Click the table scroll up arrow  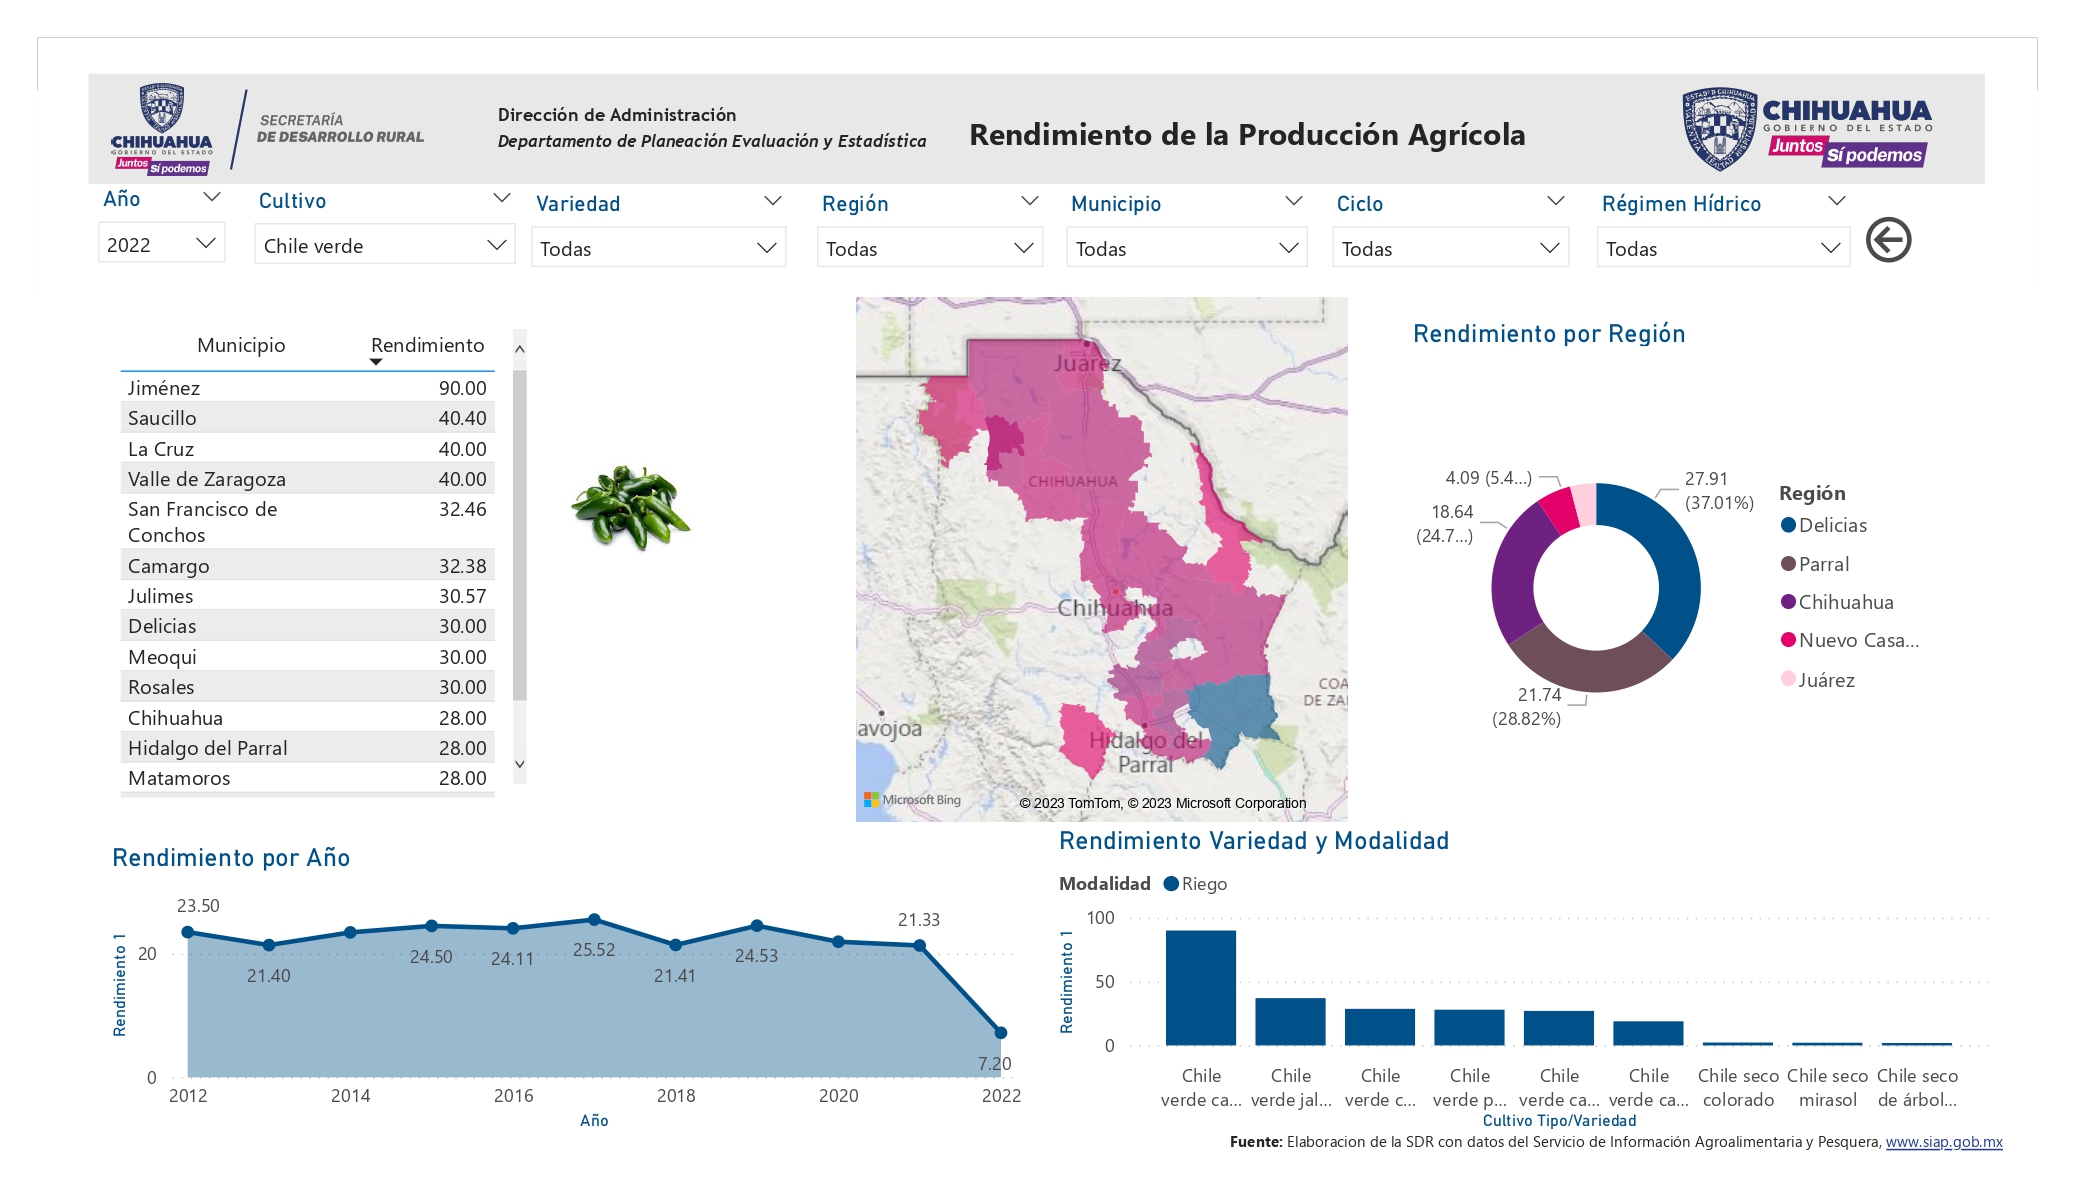(519, 349)
